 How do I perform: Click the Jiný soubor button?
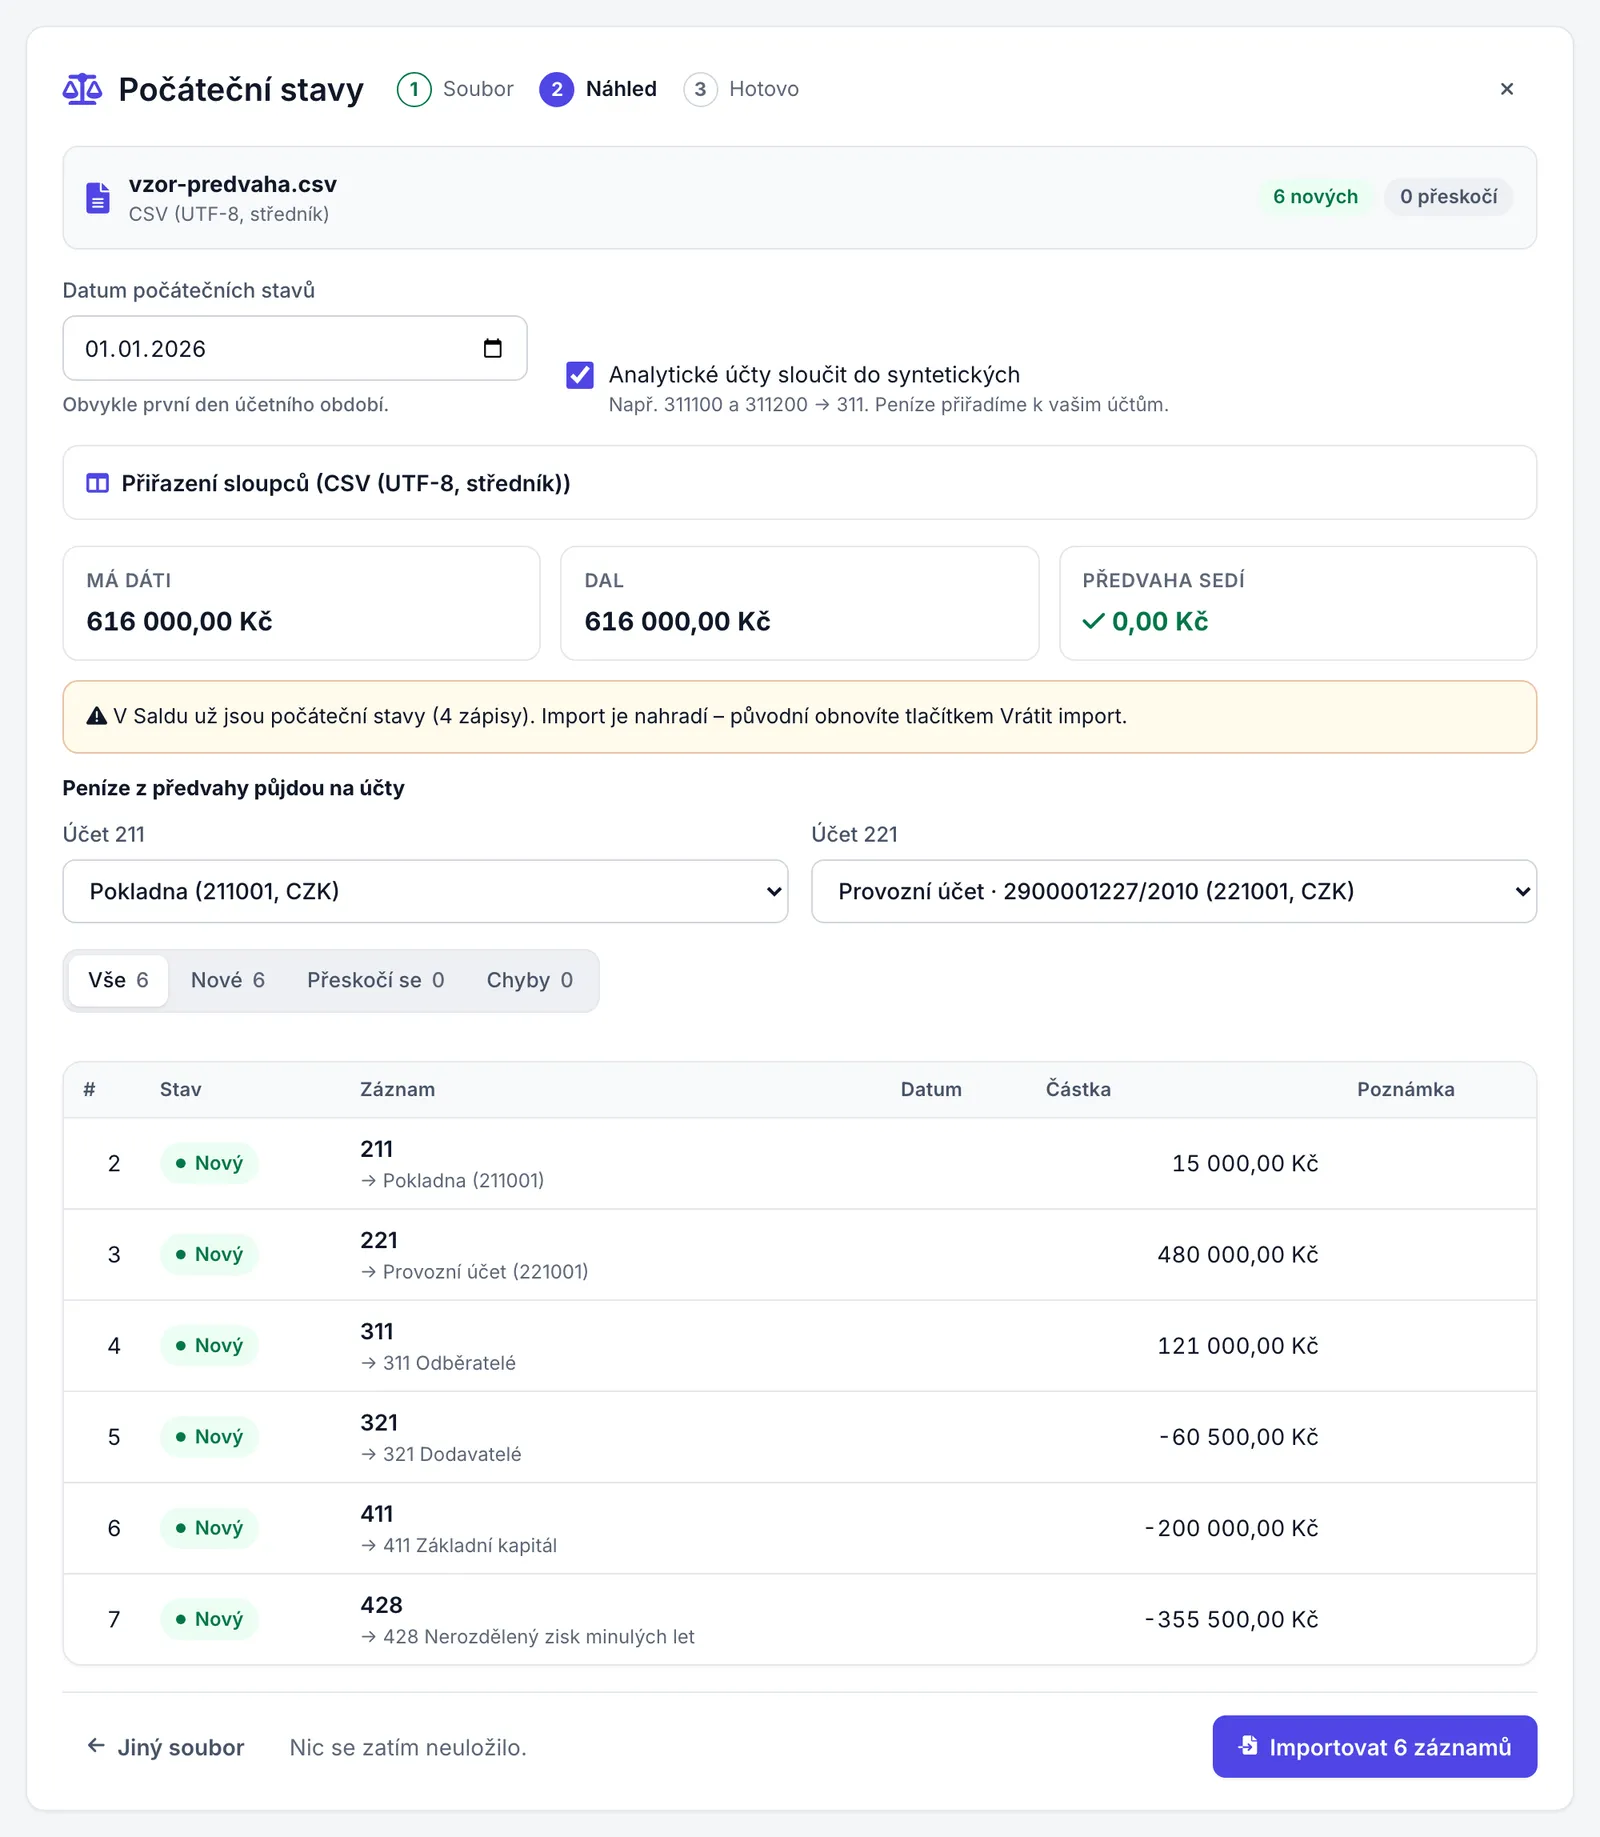(x=165, y=1747)
